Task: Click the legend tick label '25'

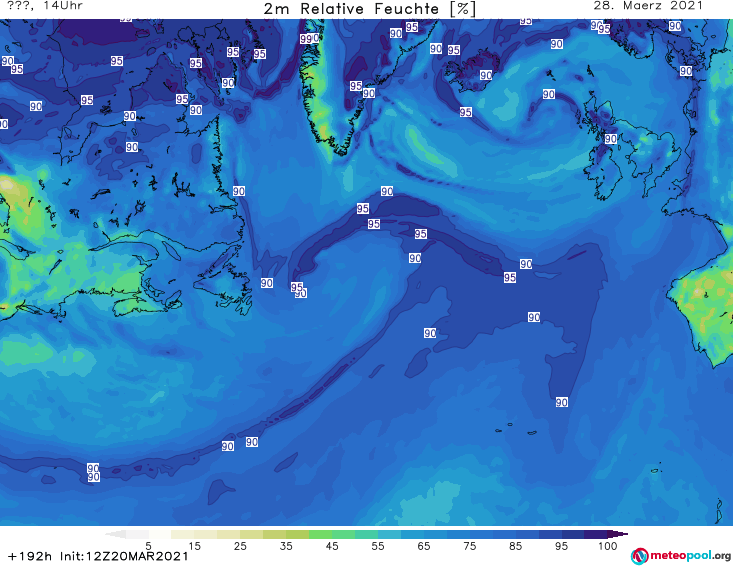Action: coord(240,546)
